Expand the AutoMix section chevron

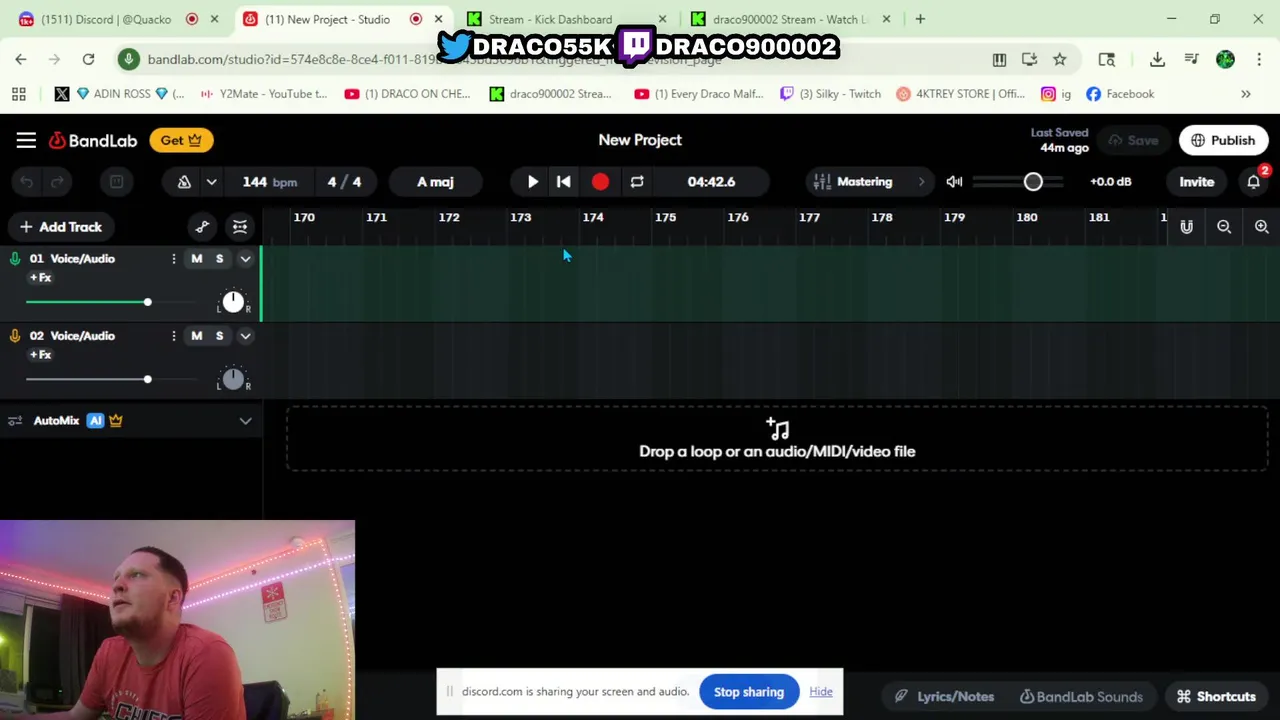click(245, 421)
